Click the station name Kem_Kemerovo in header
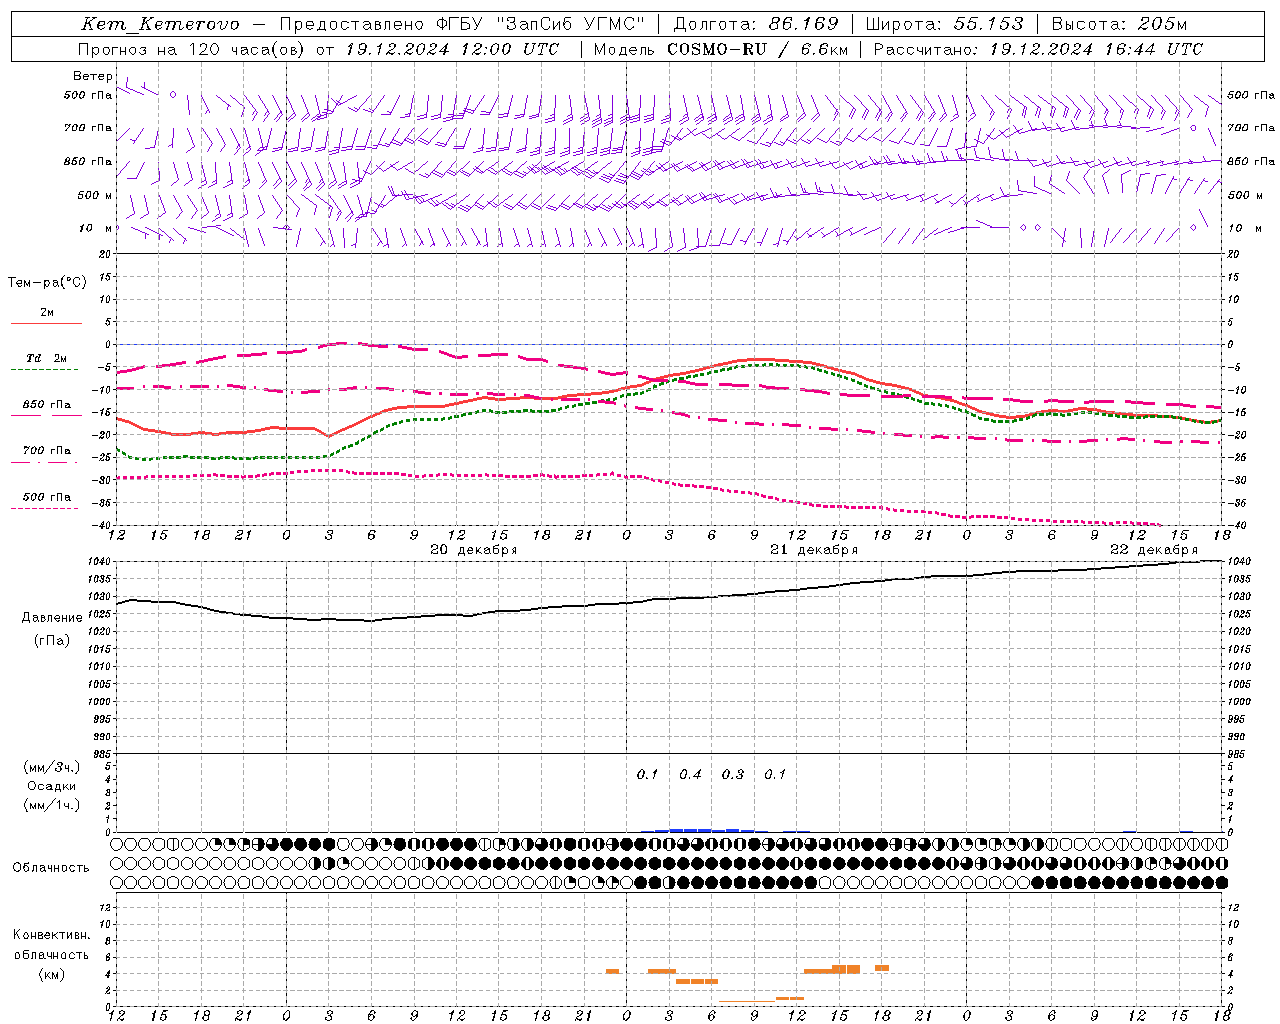The height and width of the screenshot is (1024, 1280). (160, 24)
